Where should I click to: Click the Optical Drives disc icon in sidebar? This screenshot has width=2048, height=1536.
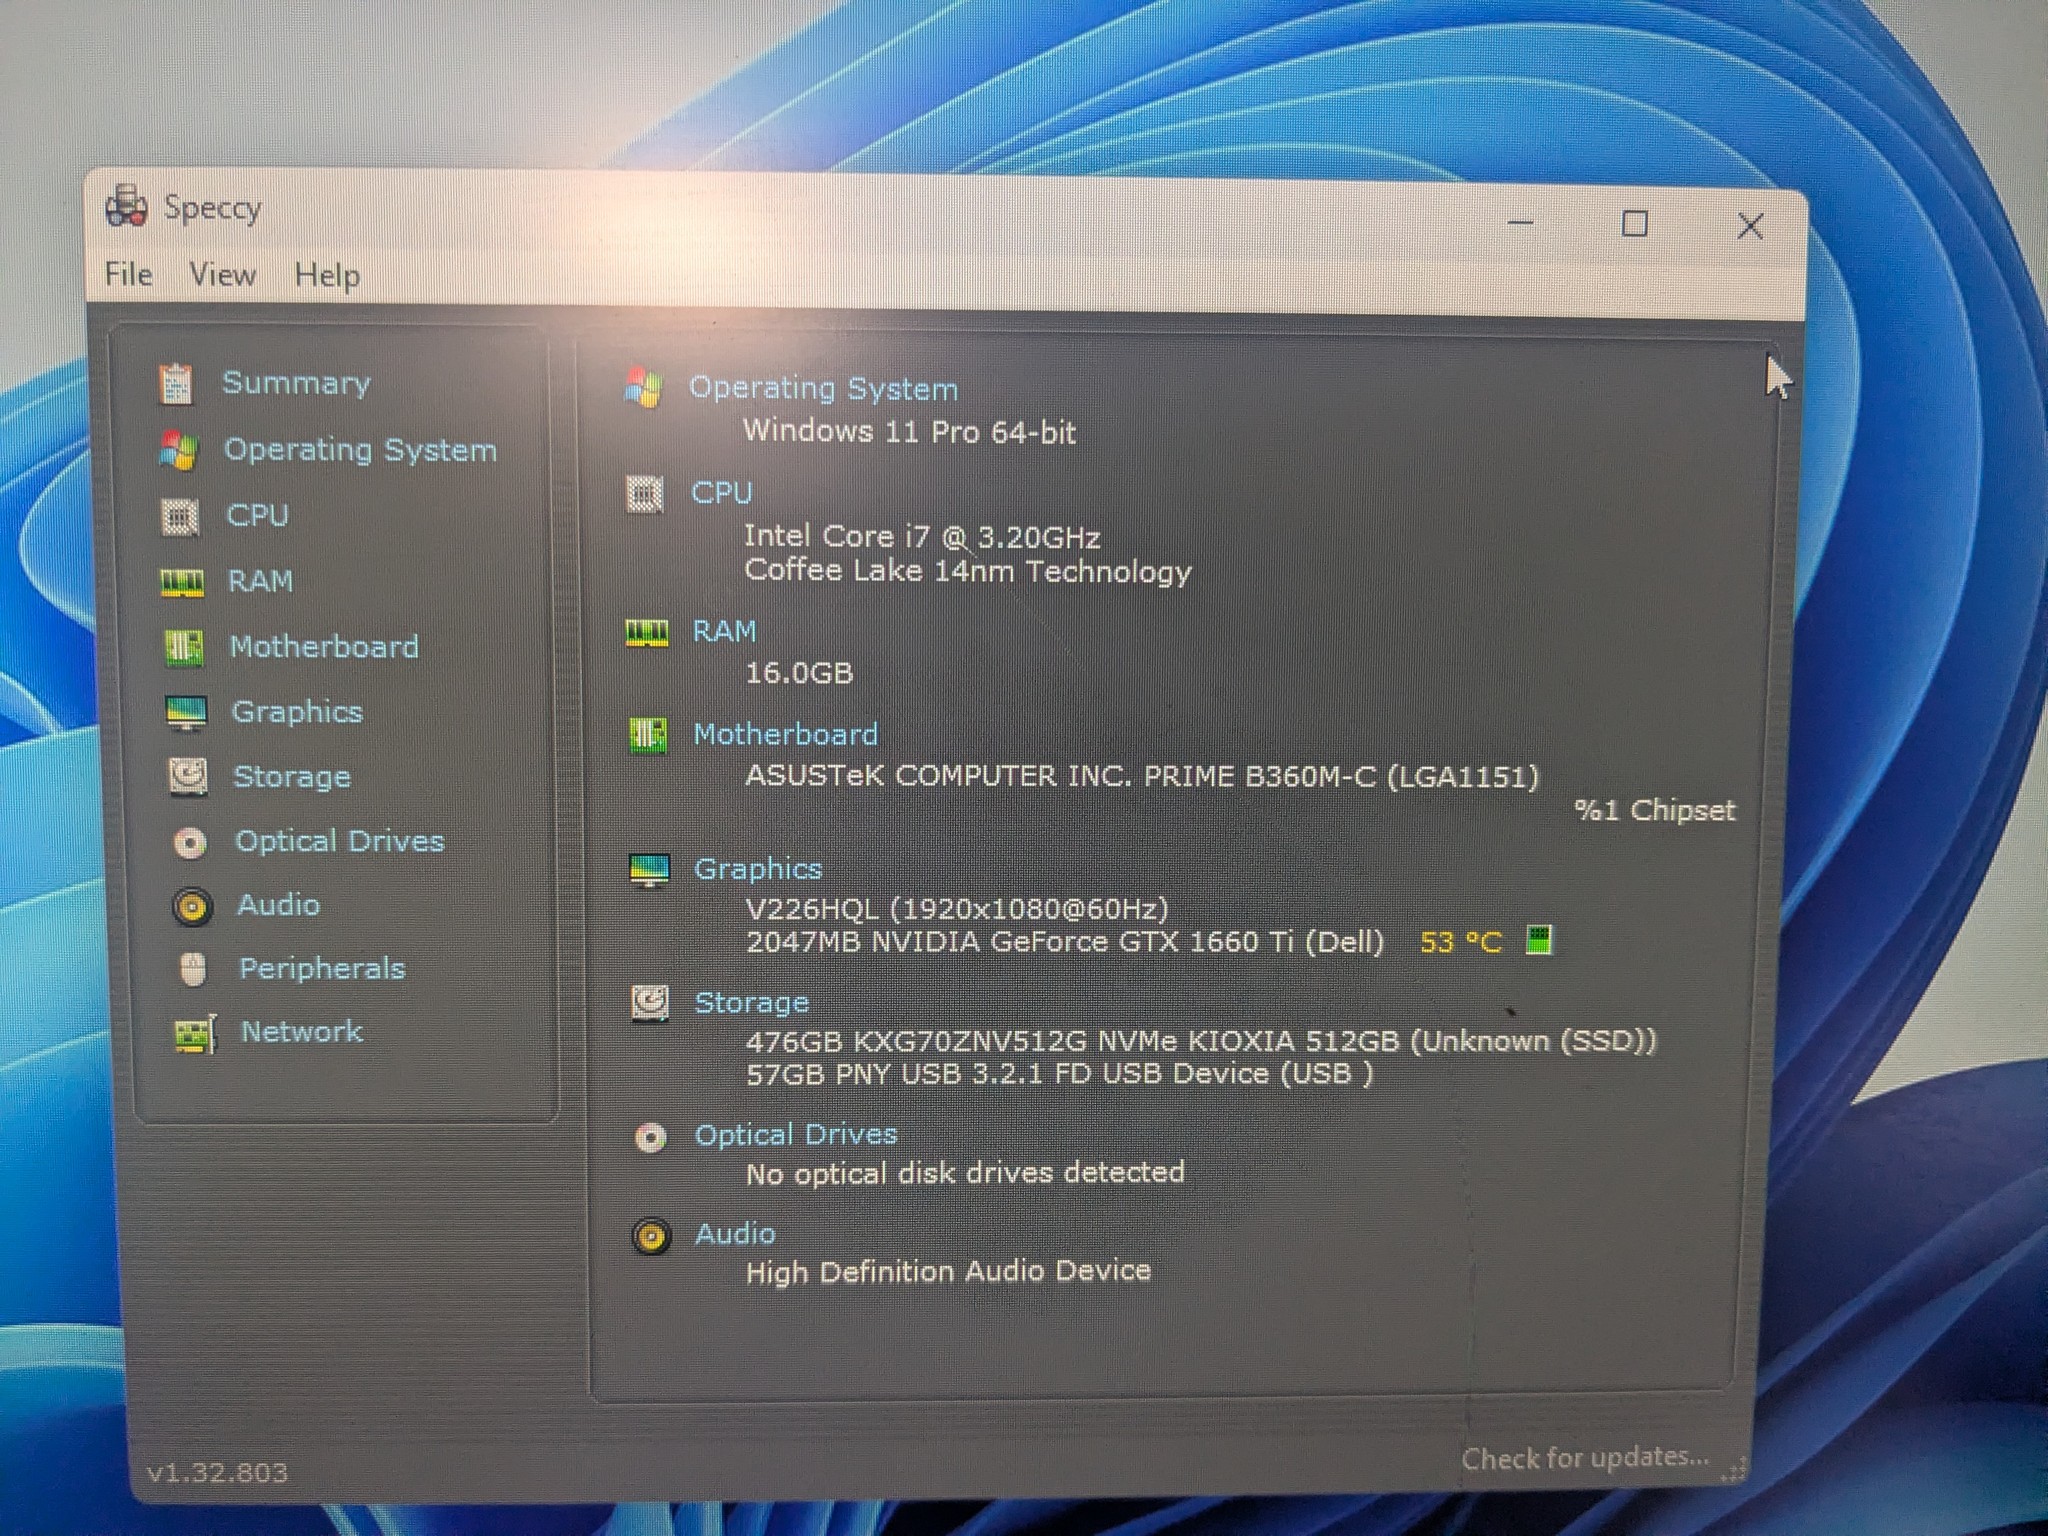[x=190, y=843]
